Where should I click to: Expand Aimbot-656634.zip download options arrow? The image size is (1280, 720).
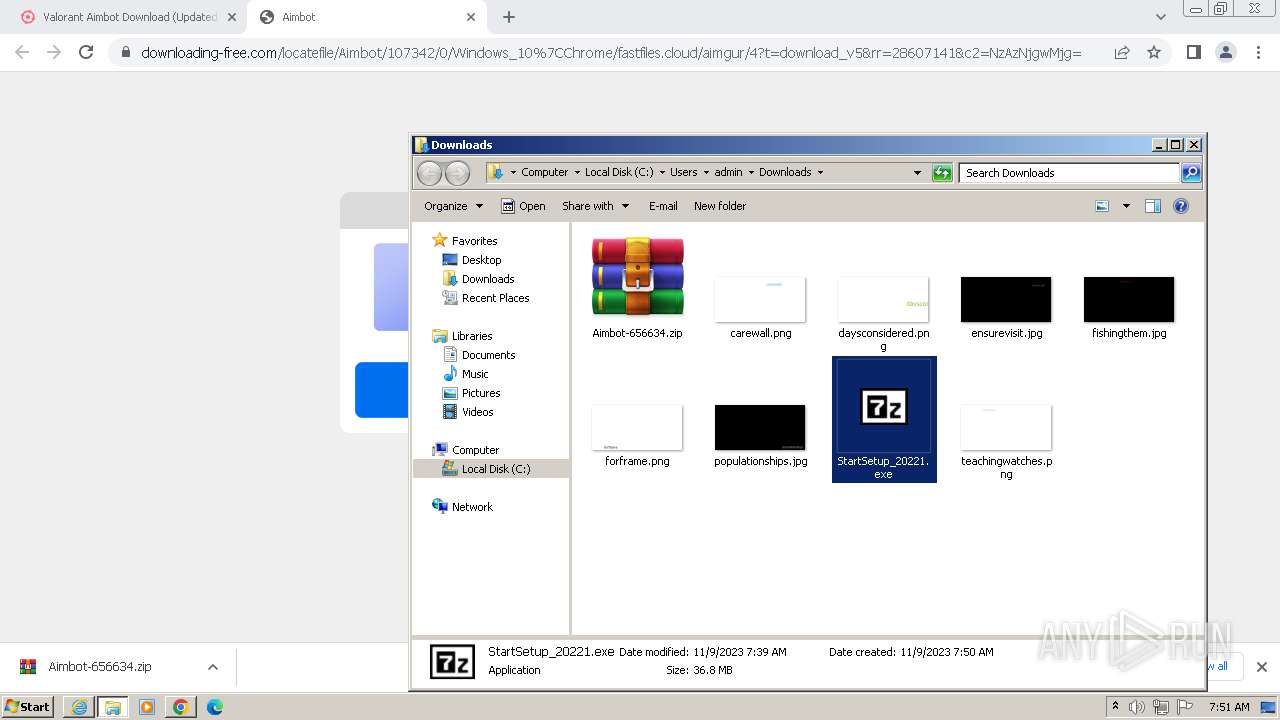[x=212, y=667]
